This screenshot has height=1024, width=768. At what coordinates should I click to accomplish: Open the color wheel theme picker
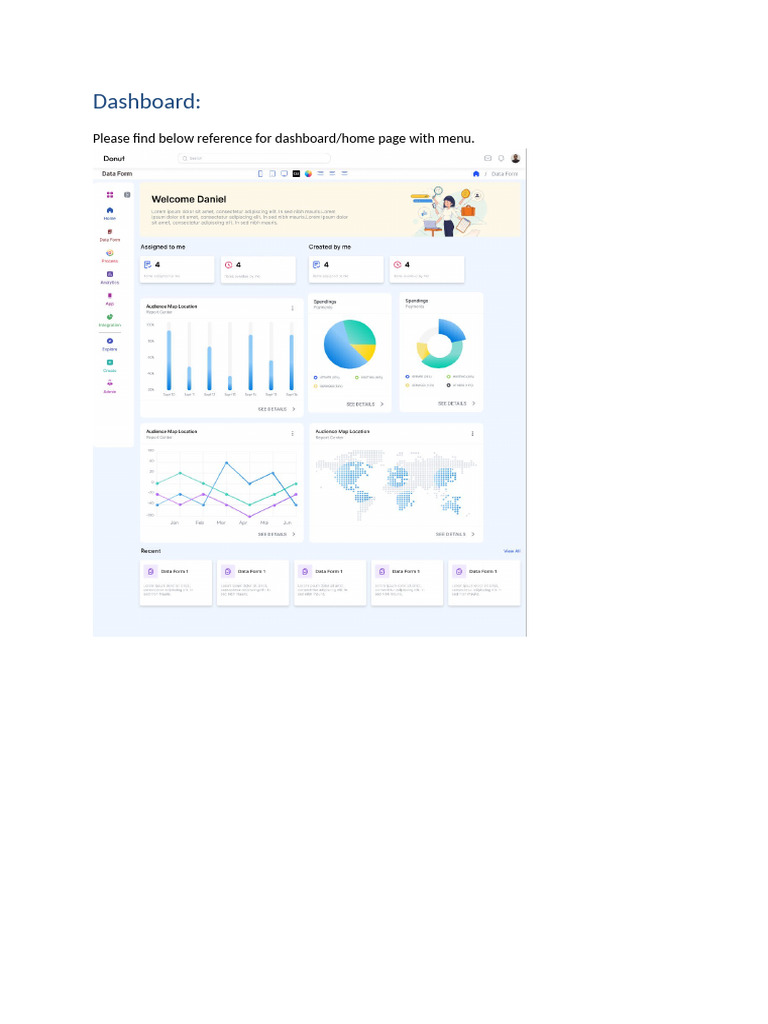[308, 174]
